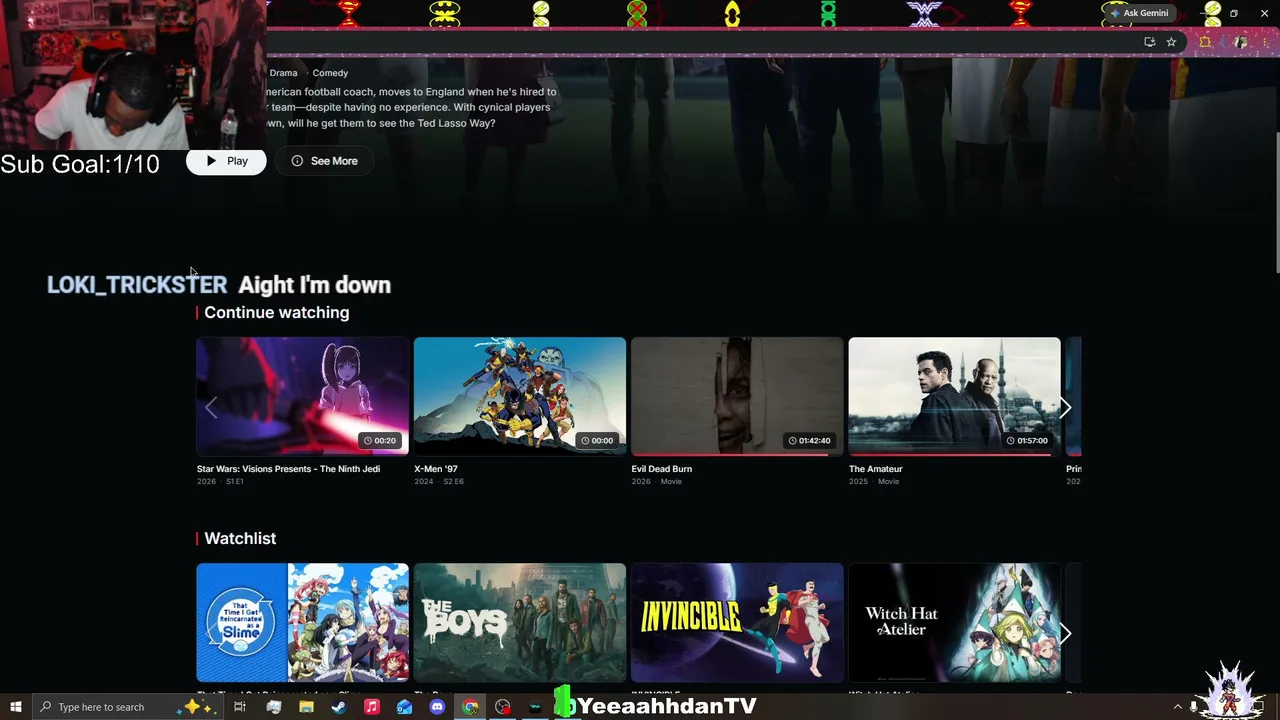
Task: Launch Steam from the taskbar
Action: 339,707
